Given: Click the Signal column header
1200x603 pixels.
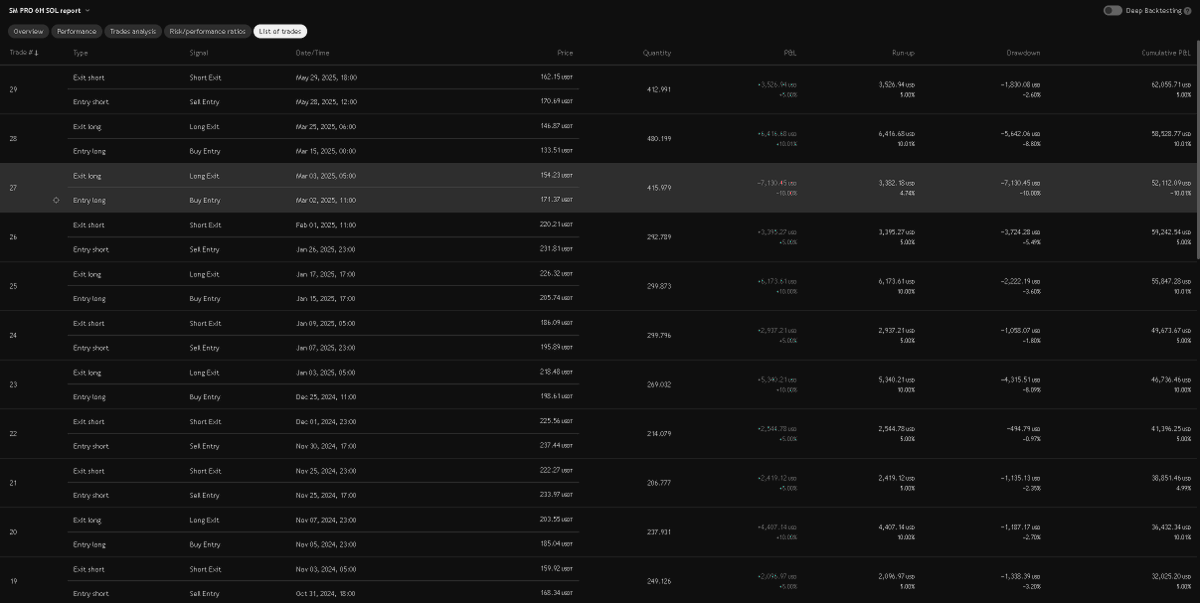Looking at the screenshot, I should click(x=199, y=53).
